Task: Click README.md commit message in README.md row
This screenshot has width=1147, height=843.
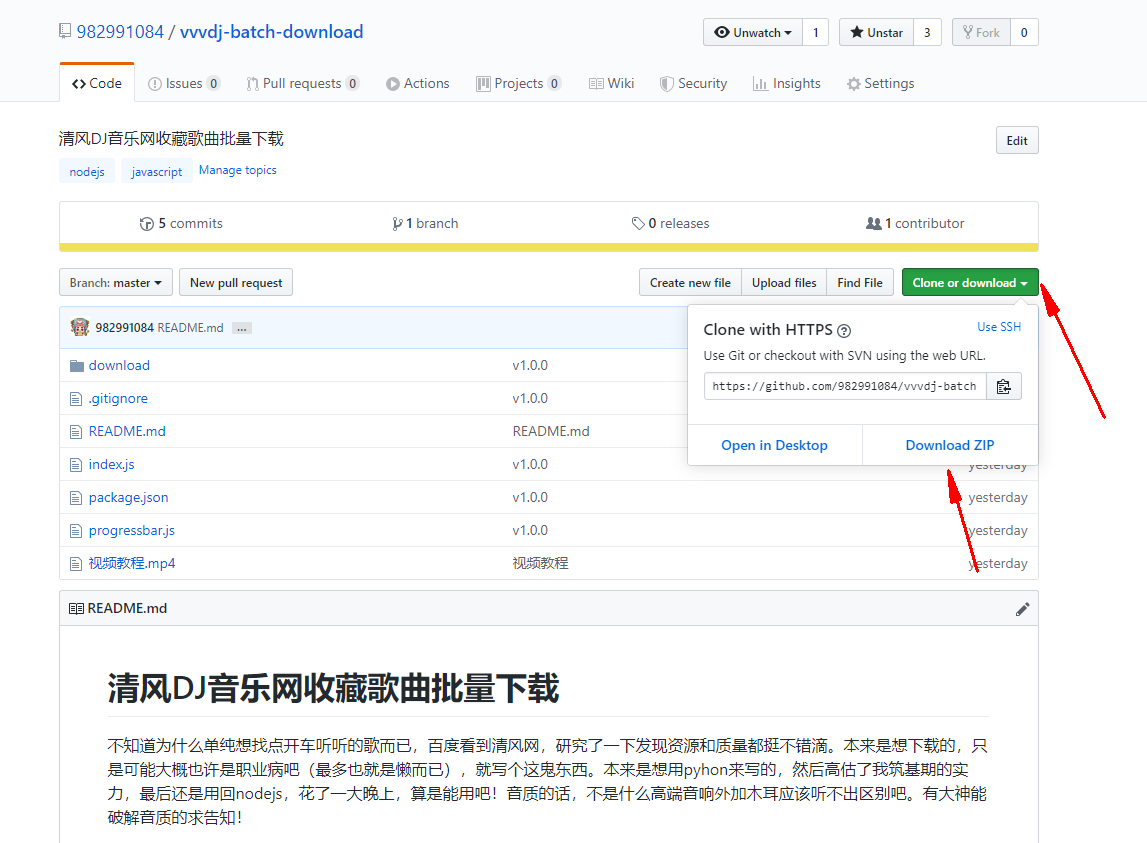Action: 551,431
